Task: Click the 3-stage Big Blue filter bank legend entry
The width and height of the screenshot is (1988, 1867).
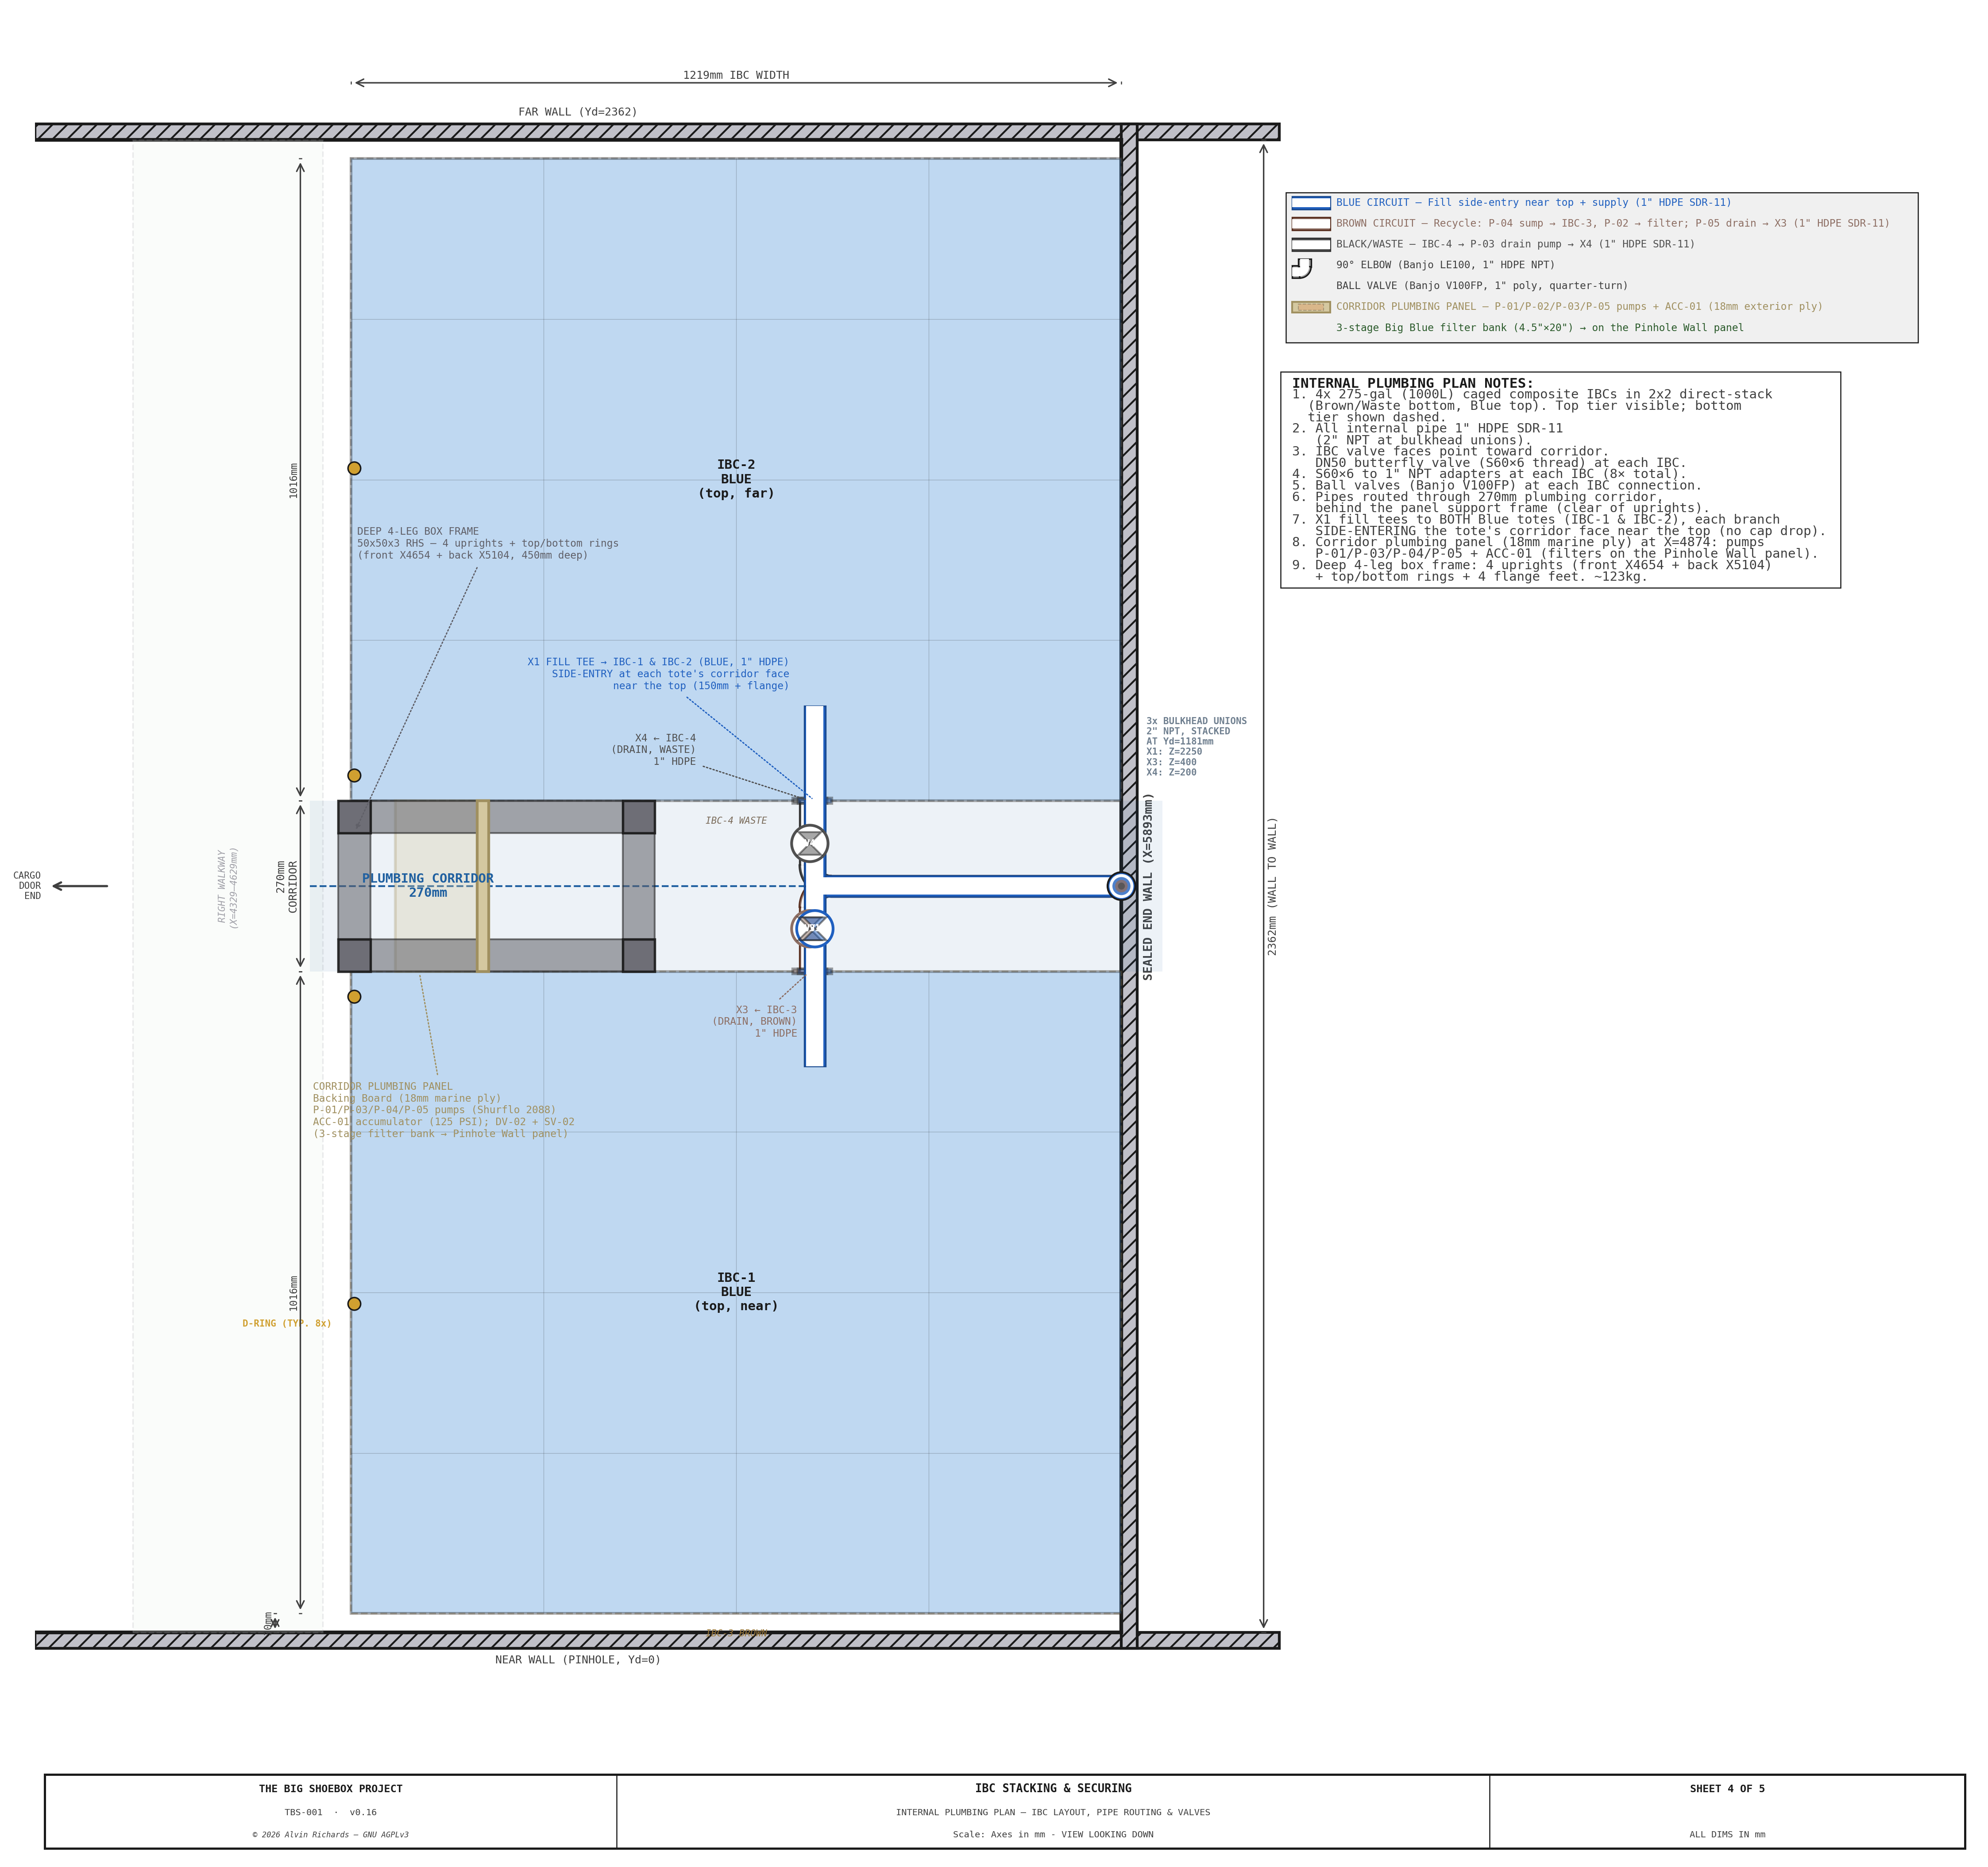Action: [1539, 328]
